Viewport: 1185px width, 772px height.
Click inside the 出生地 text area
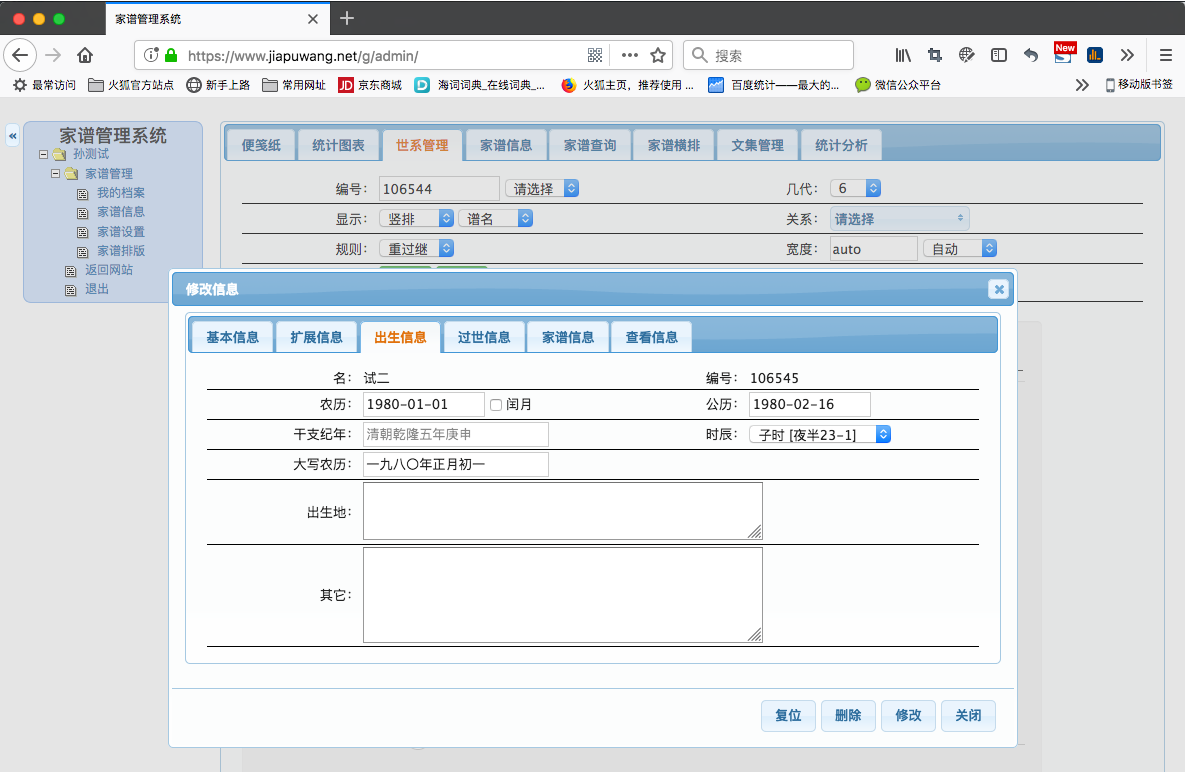coord(563,511)
